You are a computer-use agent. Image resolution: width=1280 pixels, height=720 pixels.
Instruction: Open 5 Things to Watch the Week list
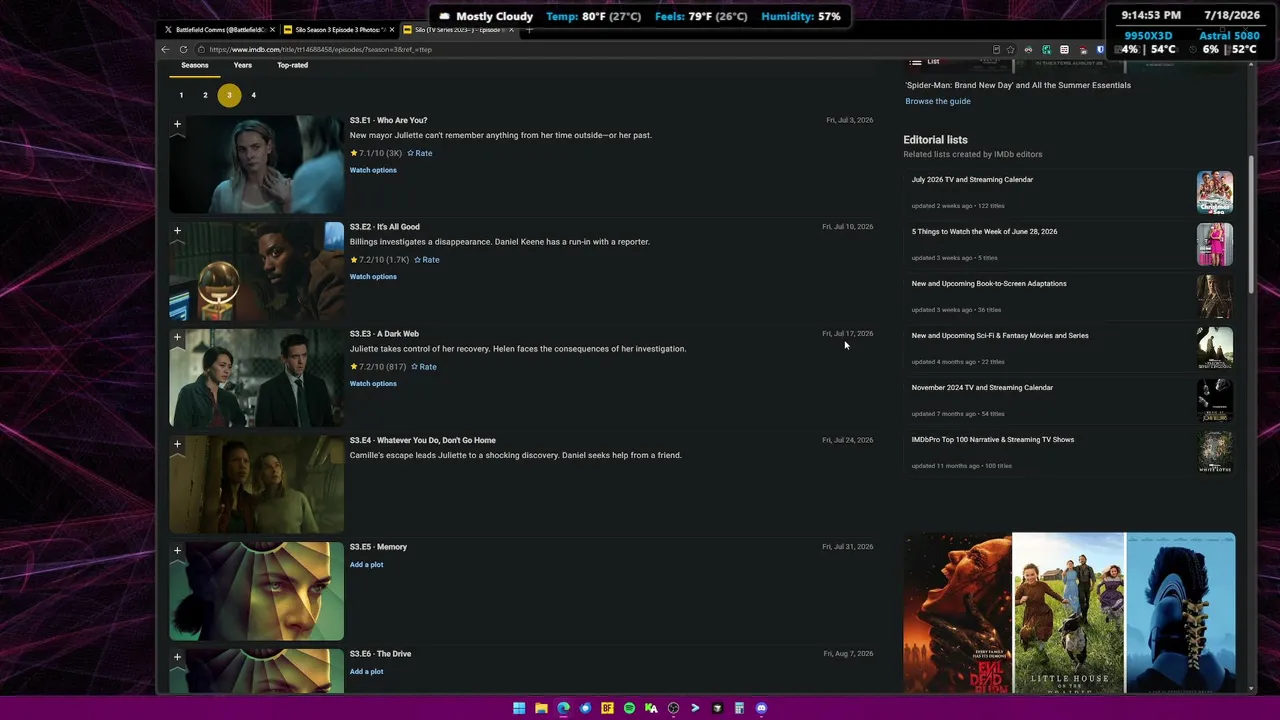click(984, 232)
